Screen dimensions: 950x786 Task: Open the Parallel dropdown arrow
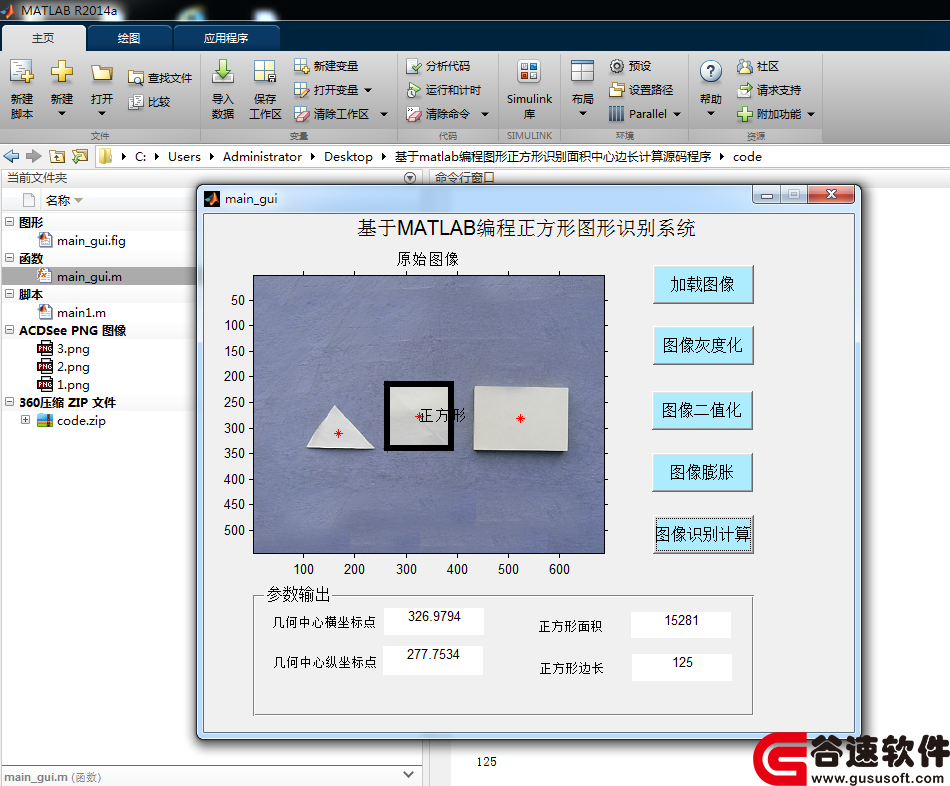tap(677, 114)
